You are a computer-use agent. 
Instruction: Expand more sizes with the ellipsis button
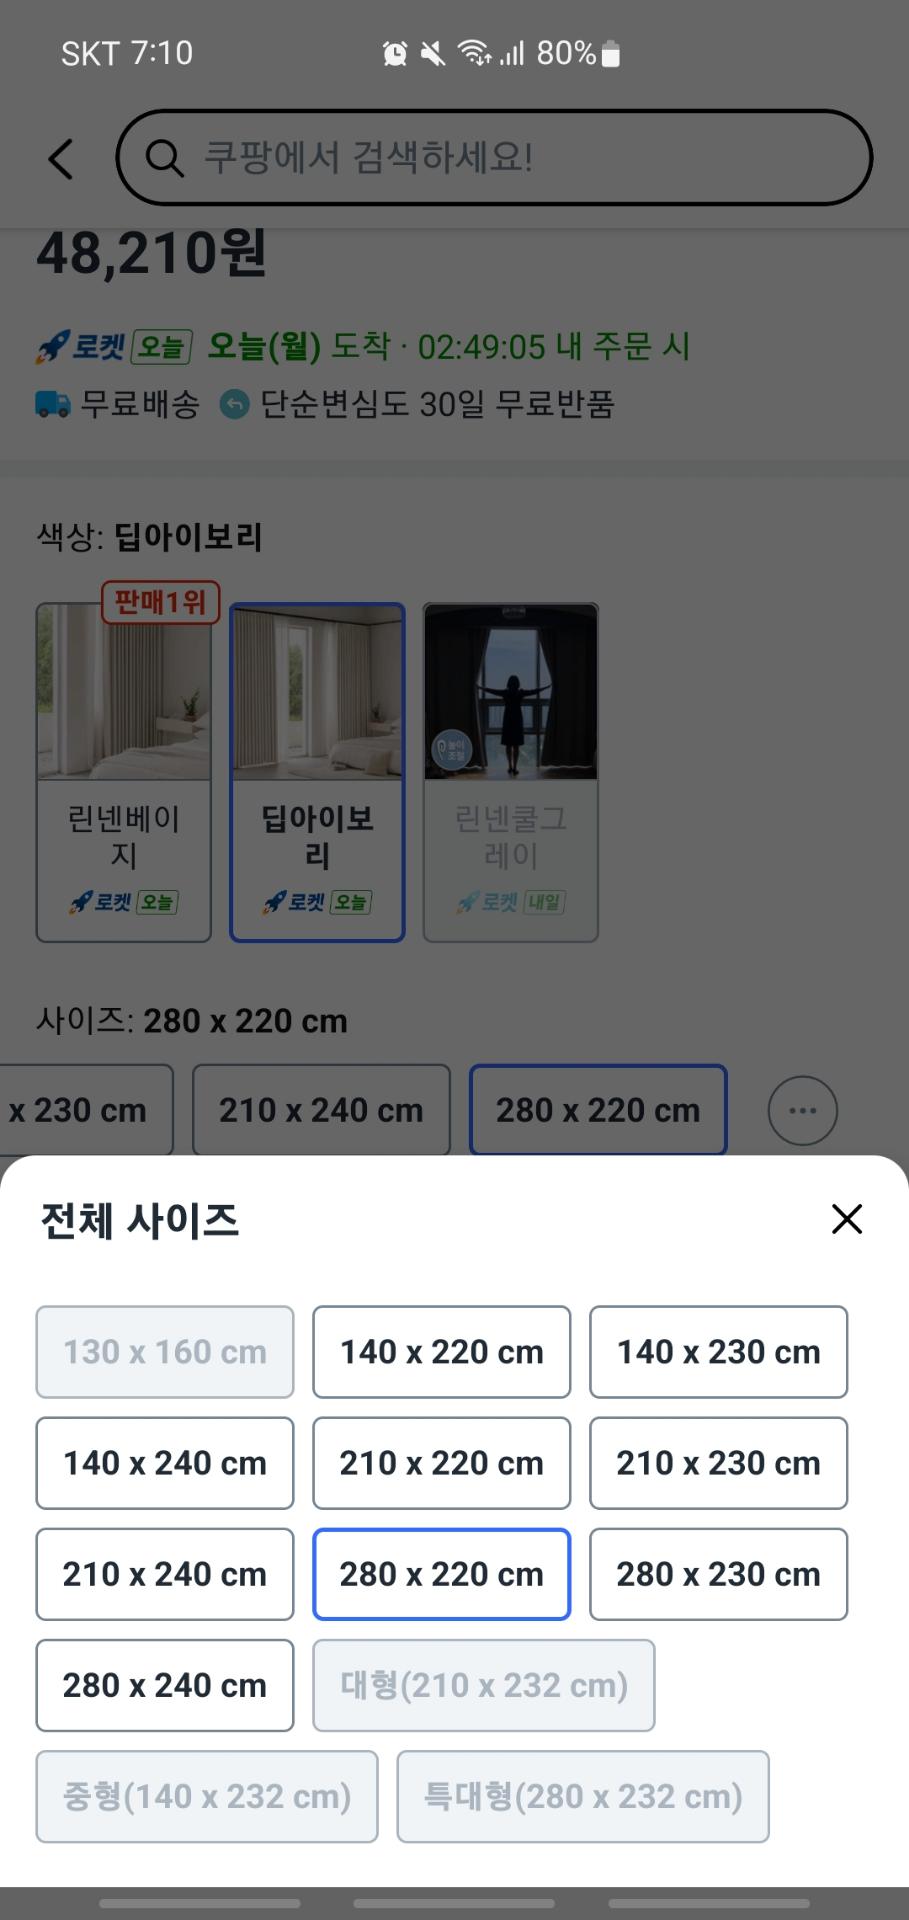tap(802, 1110)
